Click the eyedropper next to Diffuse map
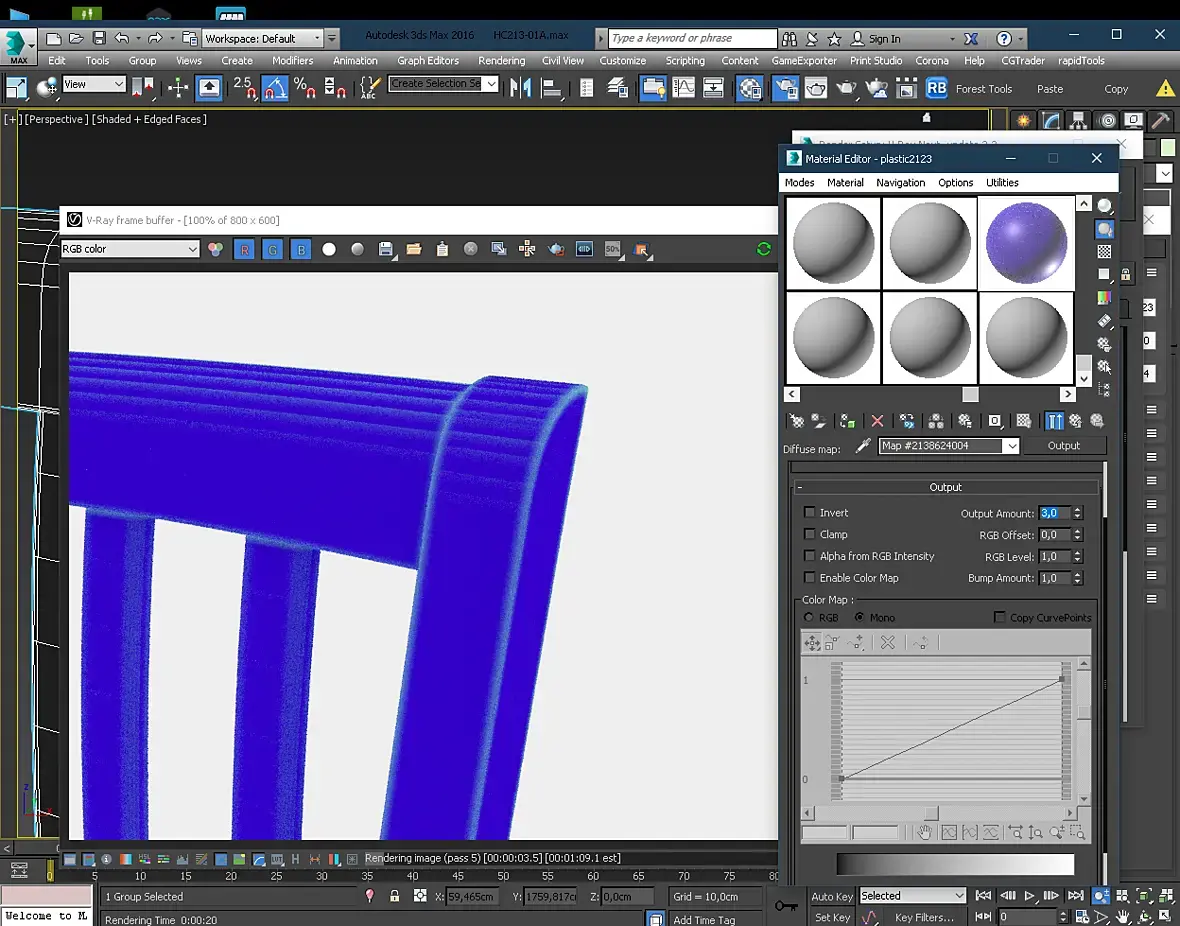This screenshot has width=1180, height=926. [863, 446]
